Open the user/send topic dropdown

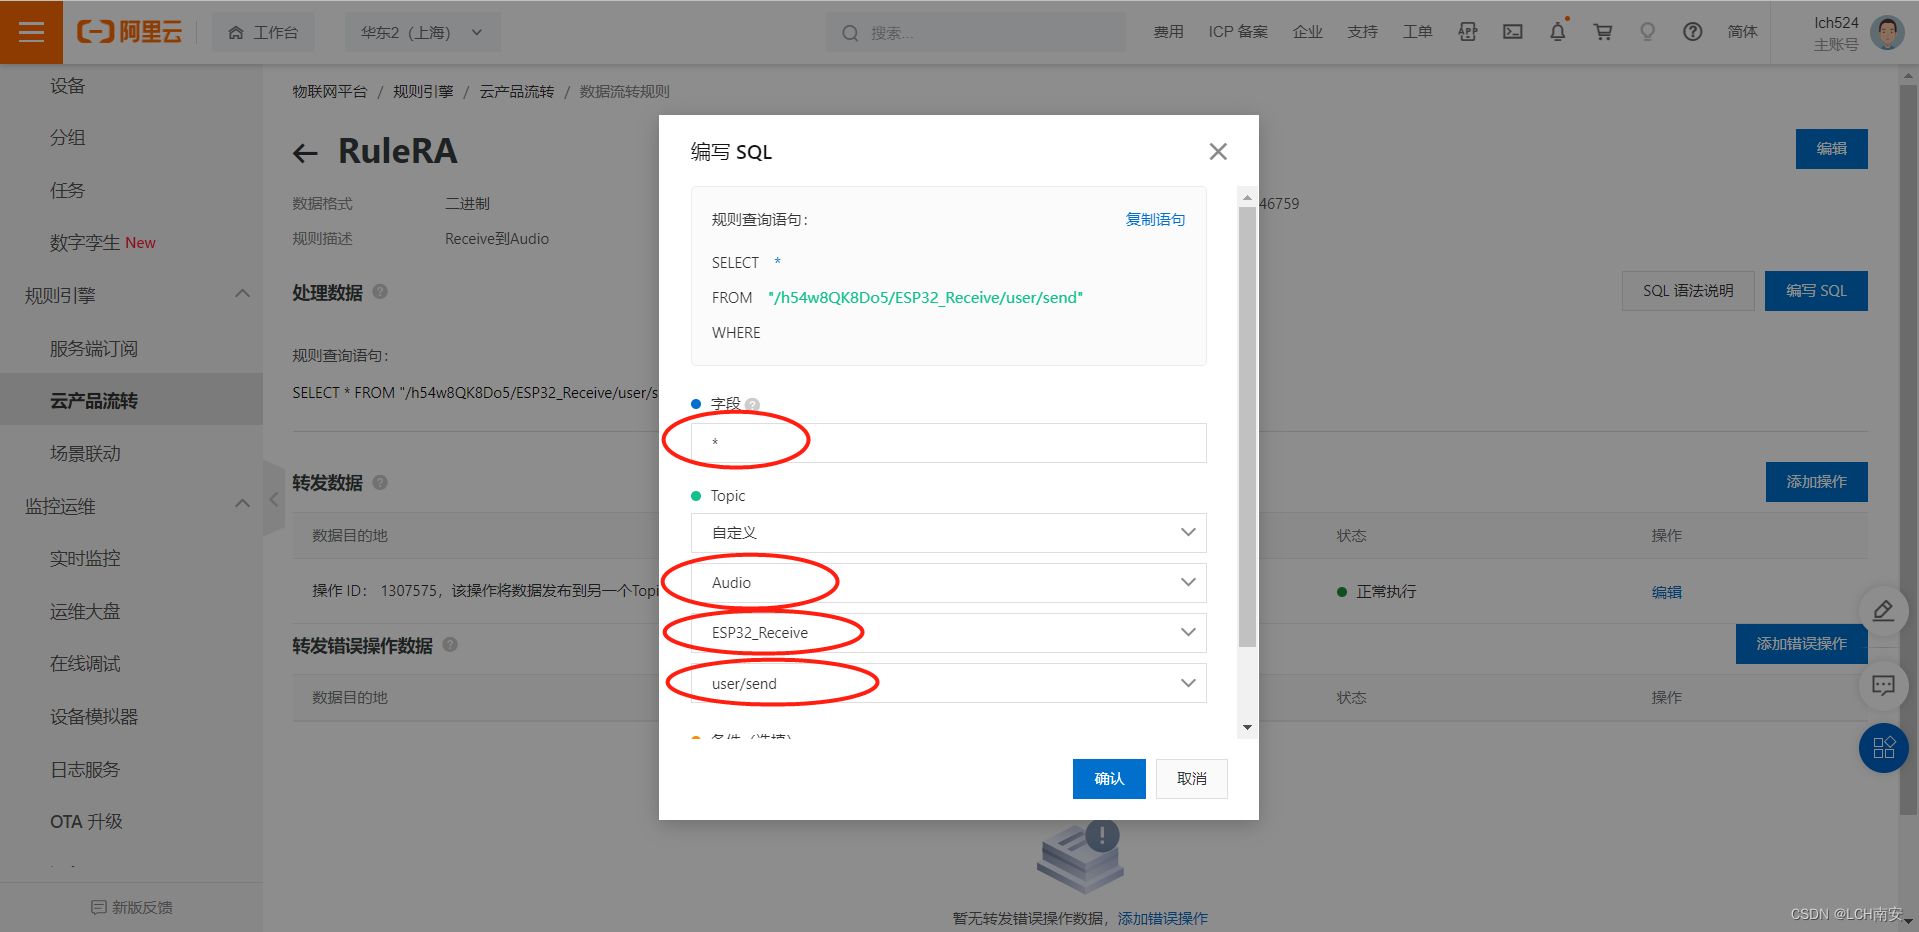point(949,683)
